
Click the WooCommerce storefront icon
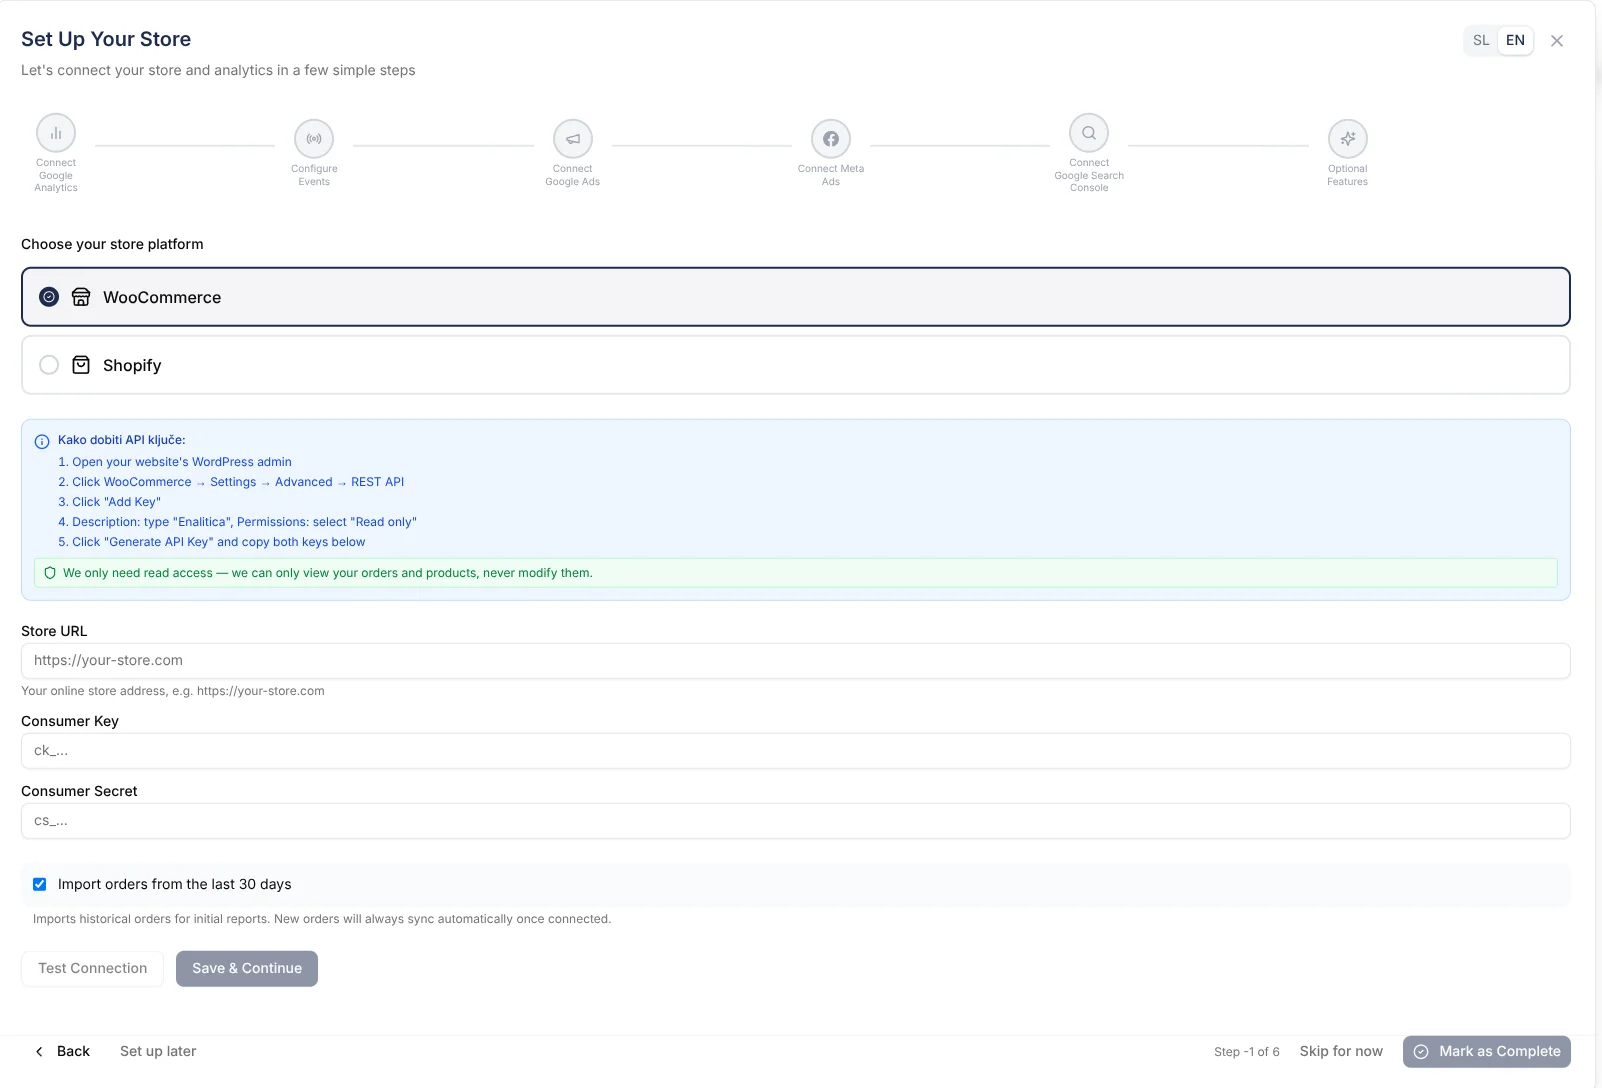pyautogui.click(x=81, y=297)
